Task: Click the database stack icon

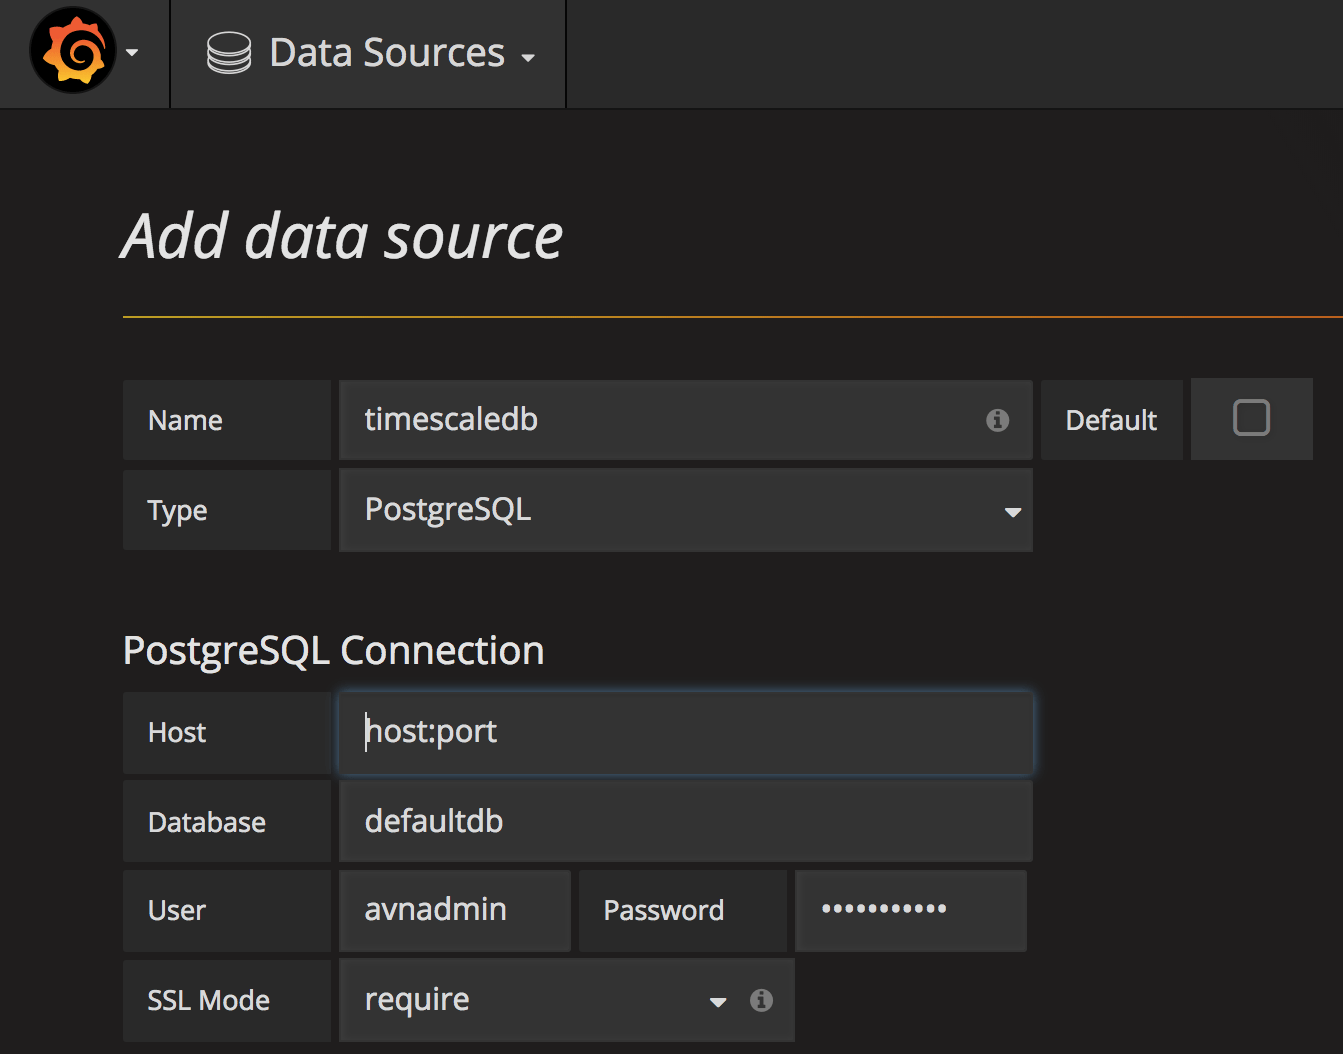Action: pos(229,53)
